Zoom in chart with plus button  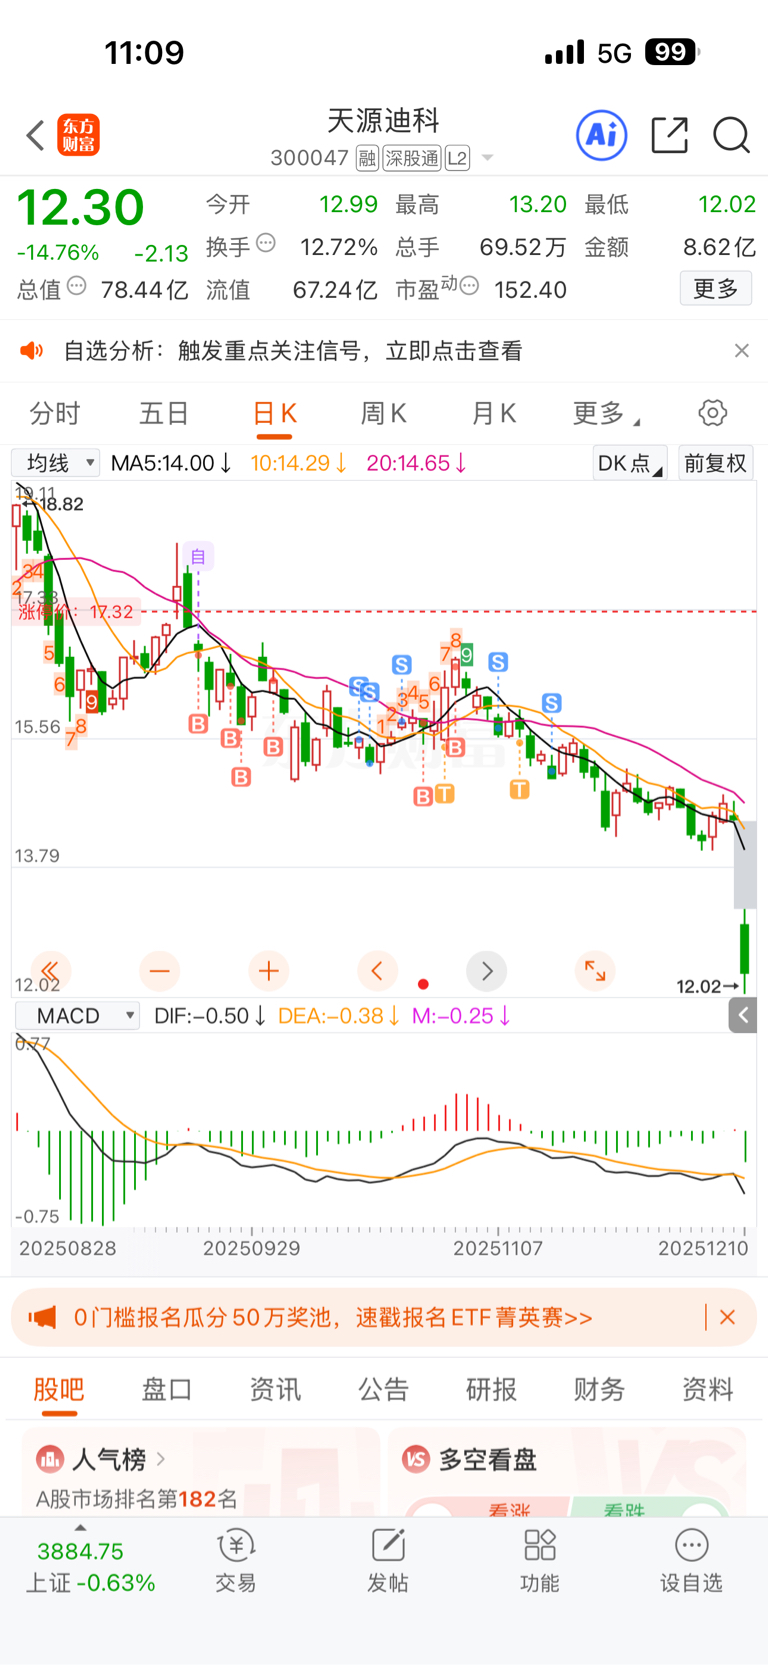[x=268, y=970]
